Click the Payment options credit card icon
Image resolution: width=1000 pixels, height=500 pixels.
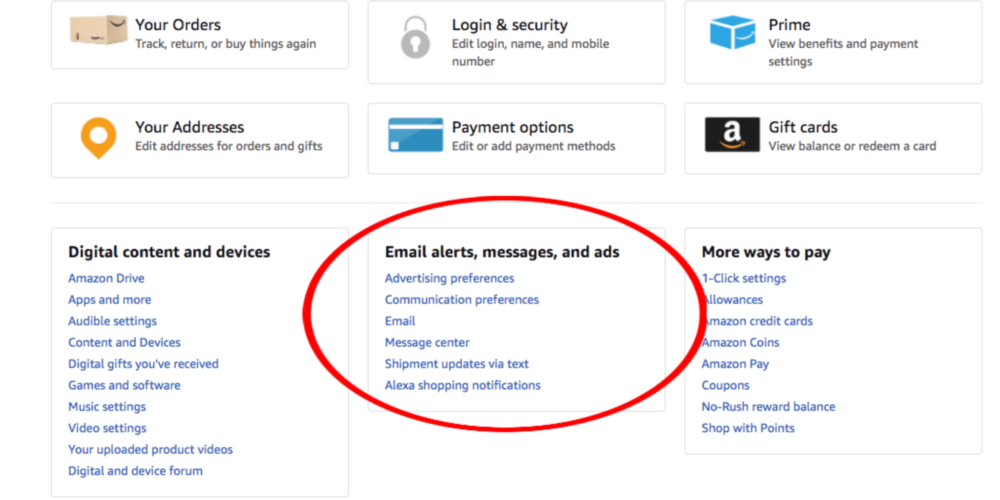tap(415, 135)
